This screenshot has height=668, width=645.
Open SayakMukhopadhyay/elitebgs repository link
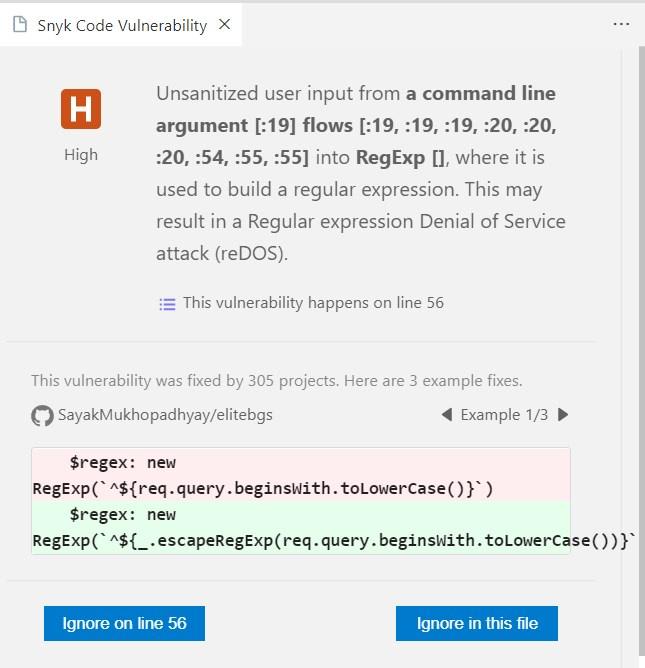tap(165, 415)
